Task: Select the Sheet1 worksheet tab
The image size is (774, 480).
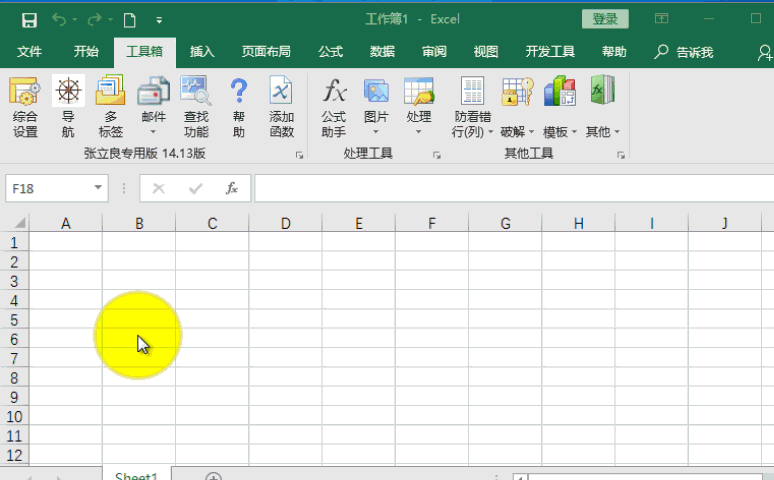Action: 136,476
